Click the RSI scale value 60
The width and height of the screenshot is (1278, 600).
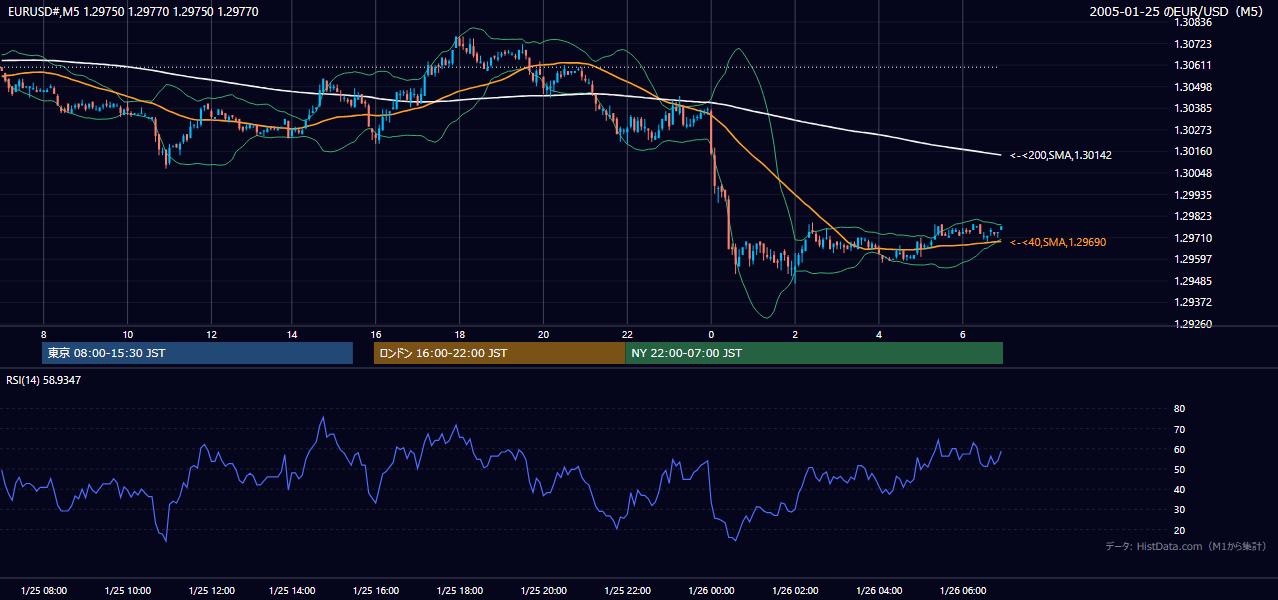pos(1179,449)
